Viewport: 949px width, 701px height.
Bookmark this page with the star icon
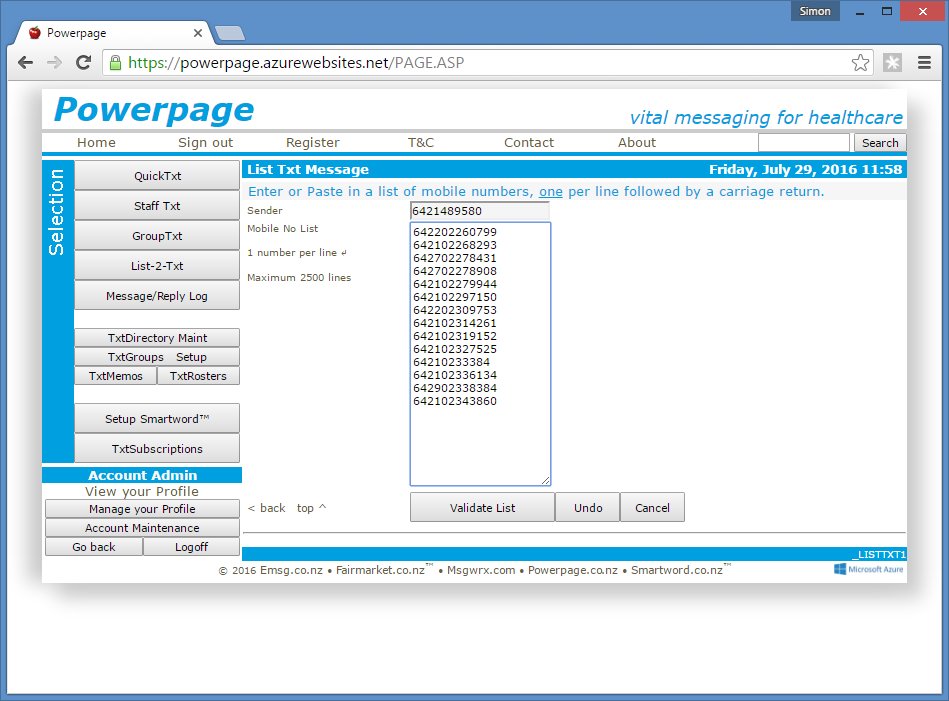(x=860, y=63)
